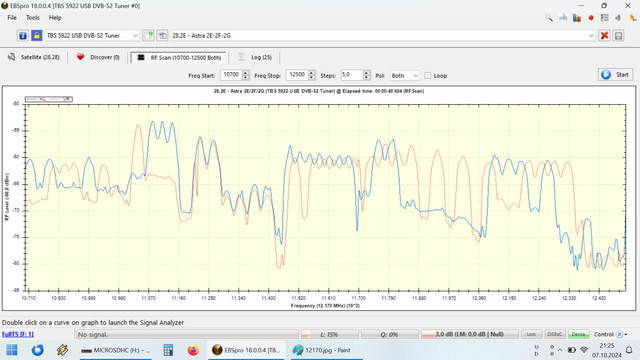Toggle the Lock indicator in status bar
This screenshot has width=640, height=360.
coord(531,334)
